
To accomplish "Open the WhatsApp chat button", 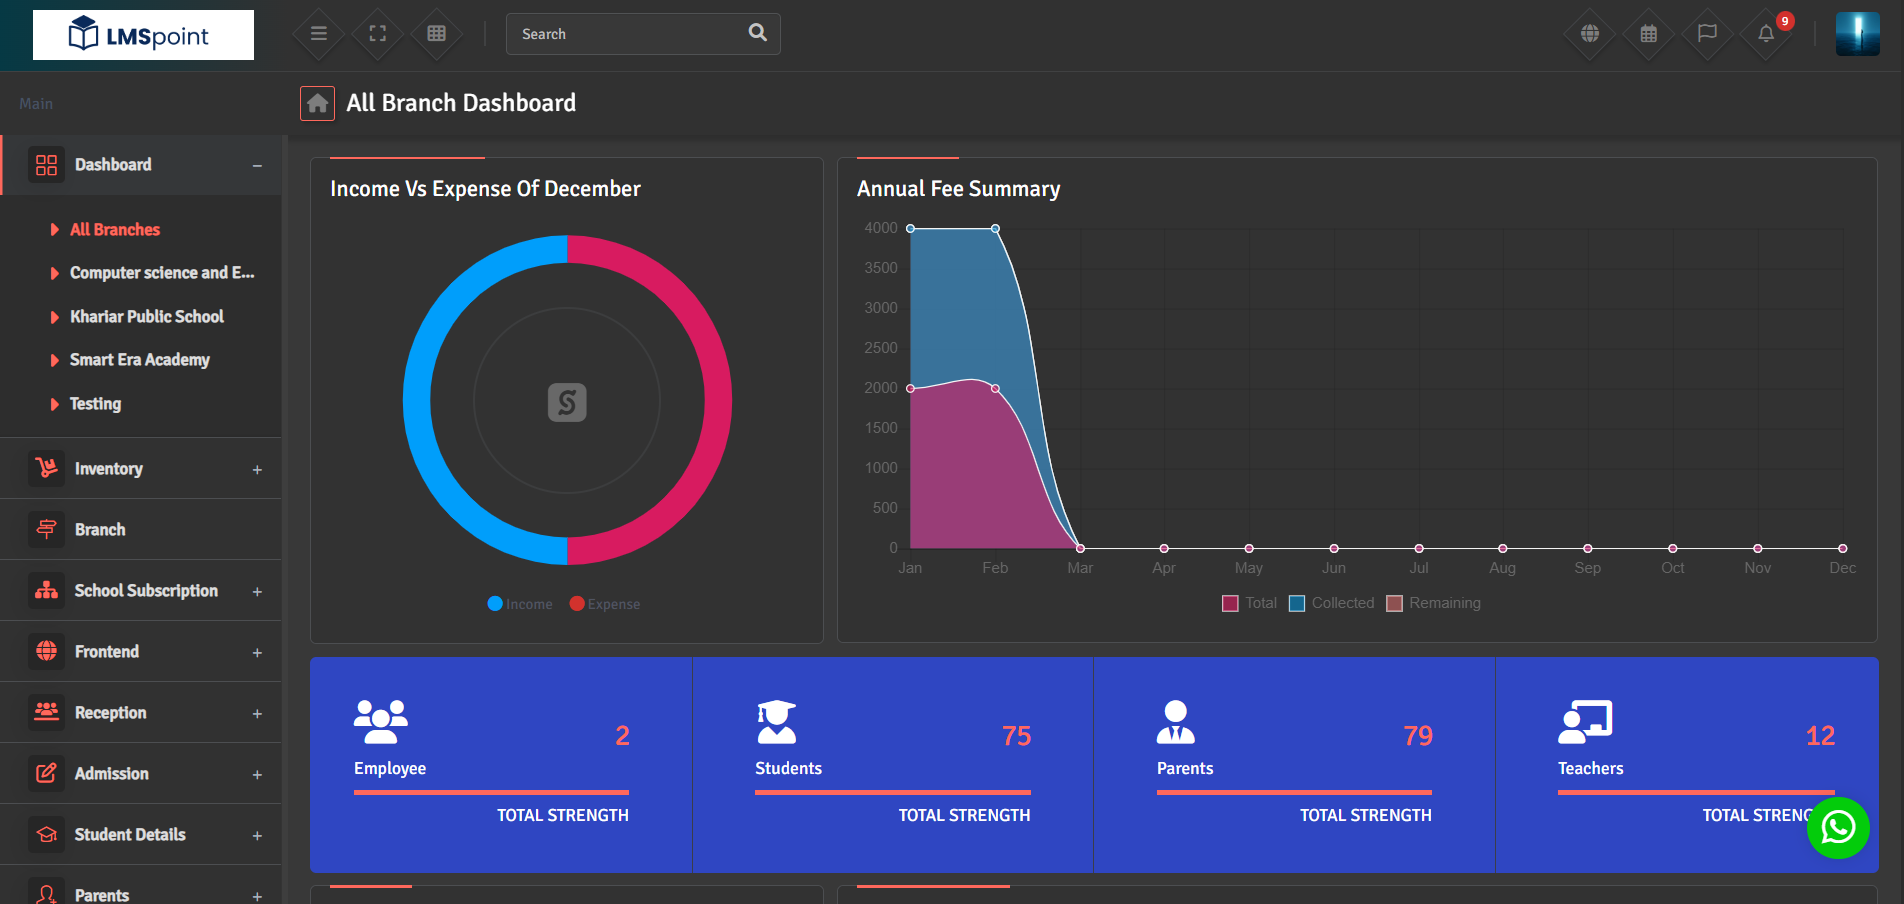I will [x=1838, y=828].
